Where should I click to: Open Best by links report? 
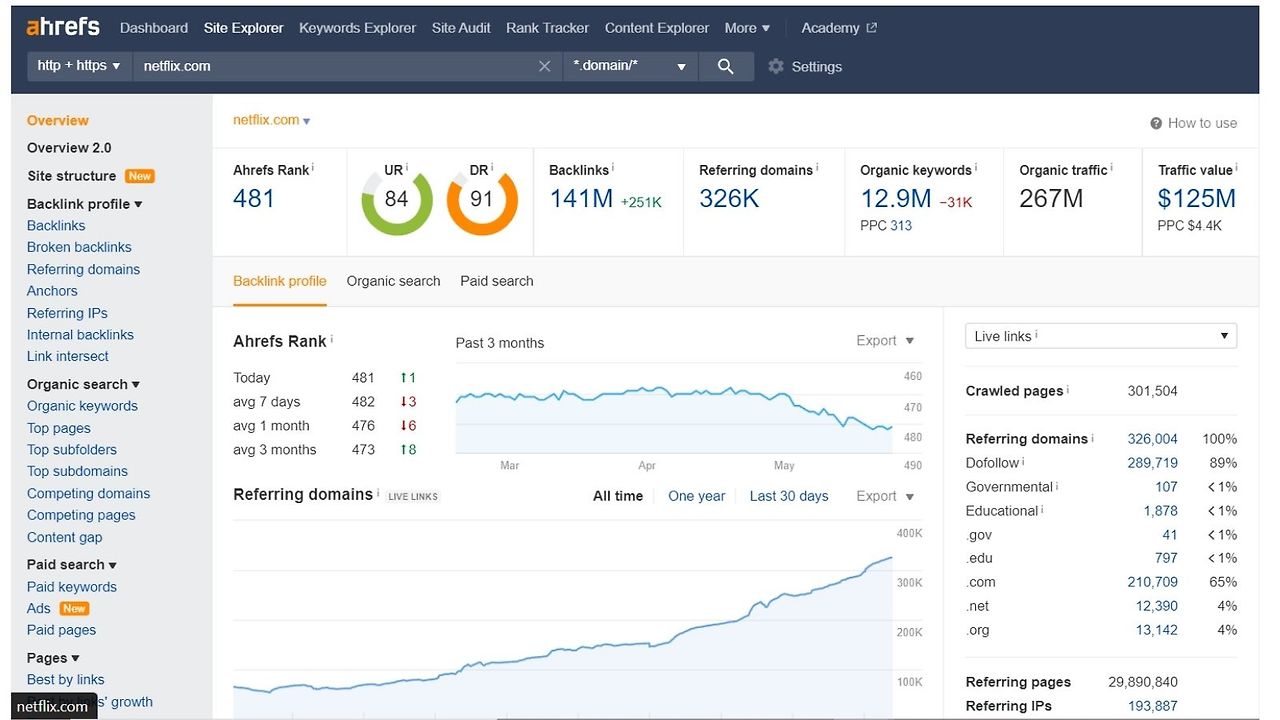(x=66, y=680)
